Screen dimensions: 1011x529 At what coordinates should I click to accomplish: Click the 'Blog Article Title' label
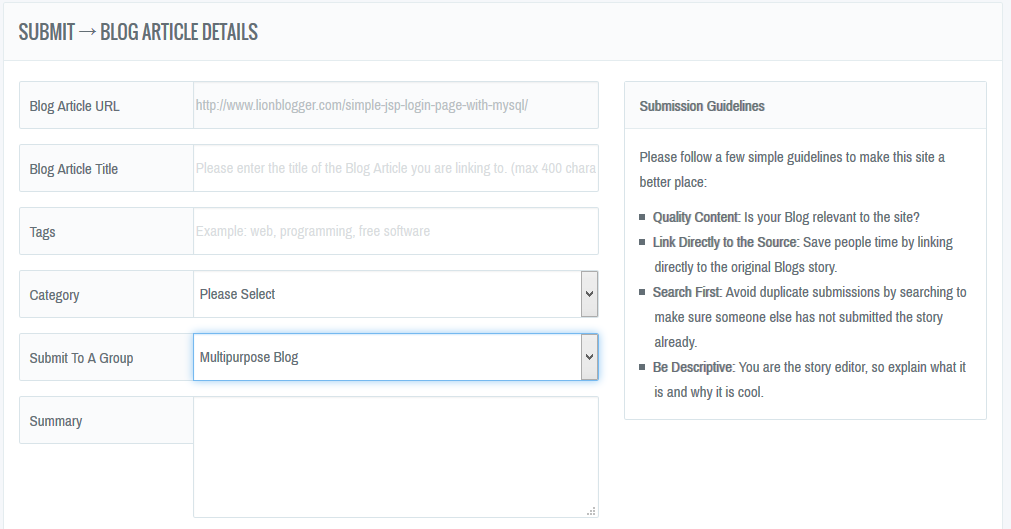74,169
